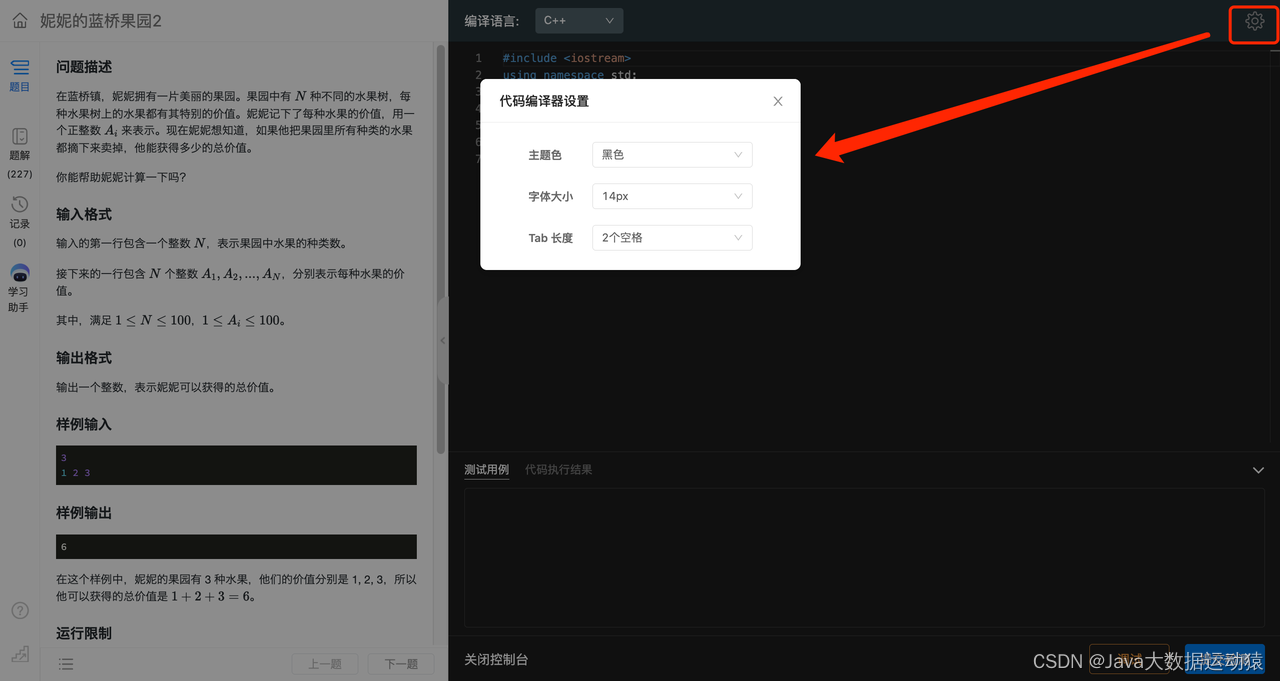This screenshot has width=1280, height=681.
Task: Click the sample output block showing 6
Action: pos(236,547)
